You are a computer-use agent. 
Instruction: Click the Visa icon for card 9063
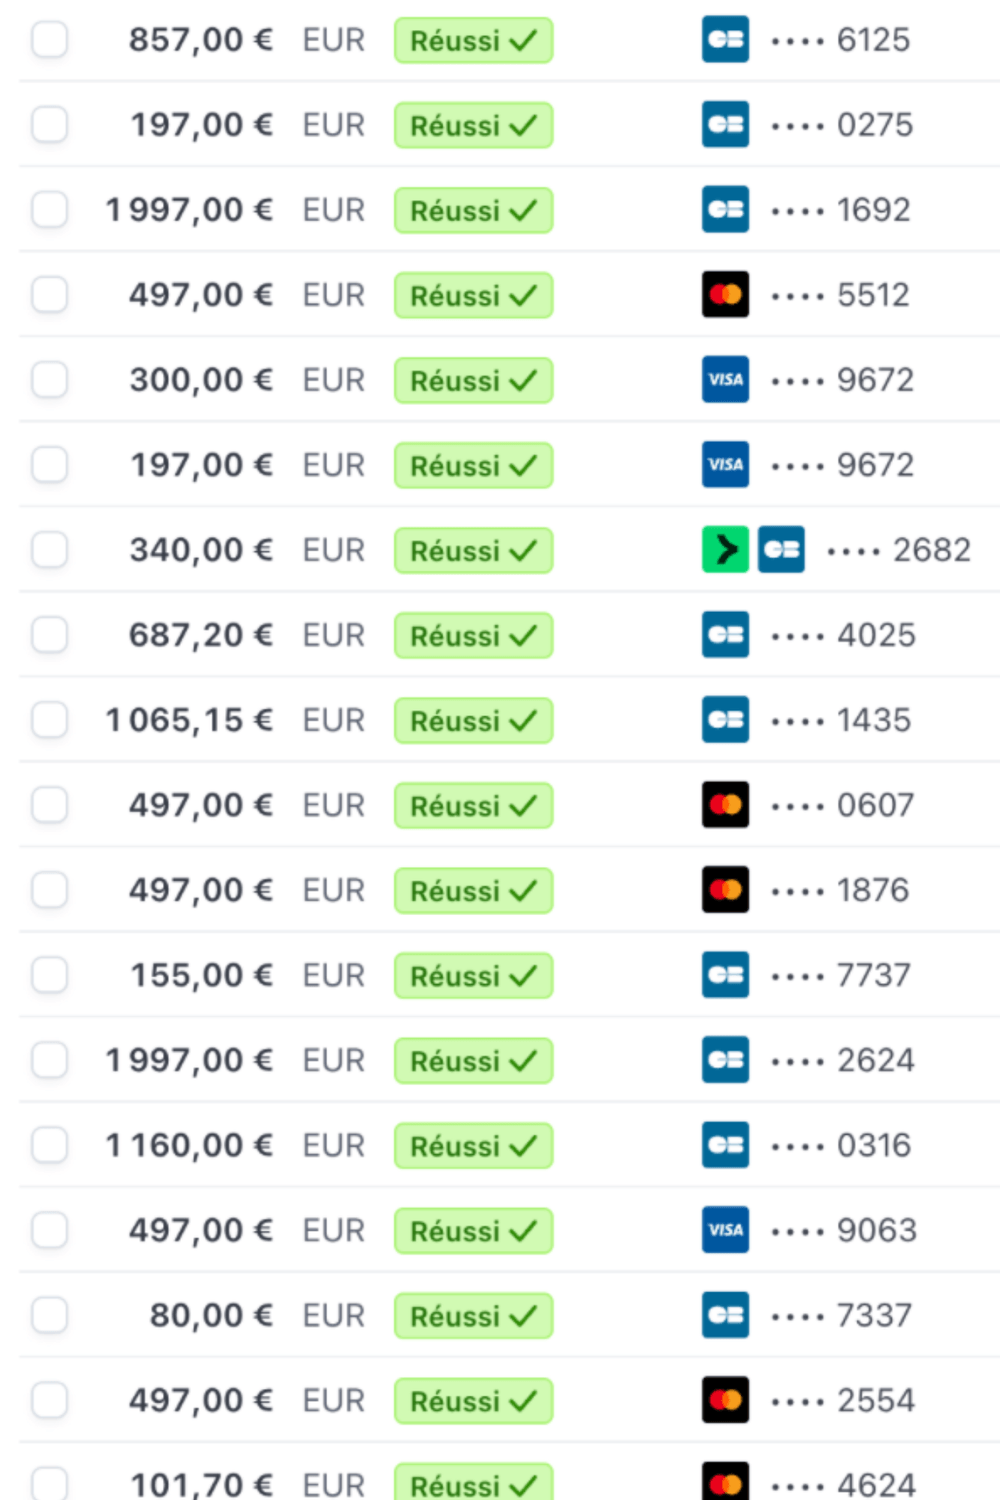[x=725, y=1230]
